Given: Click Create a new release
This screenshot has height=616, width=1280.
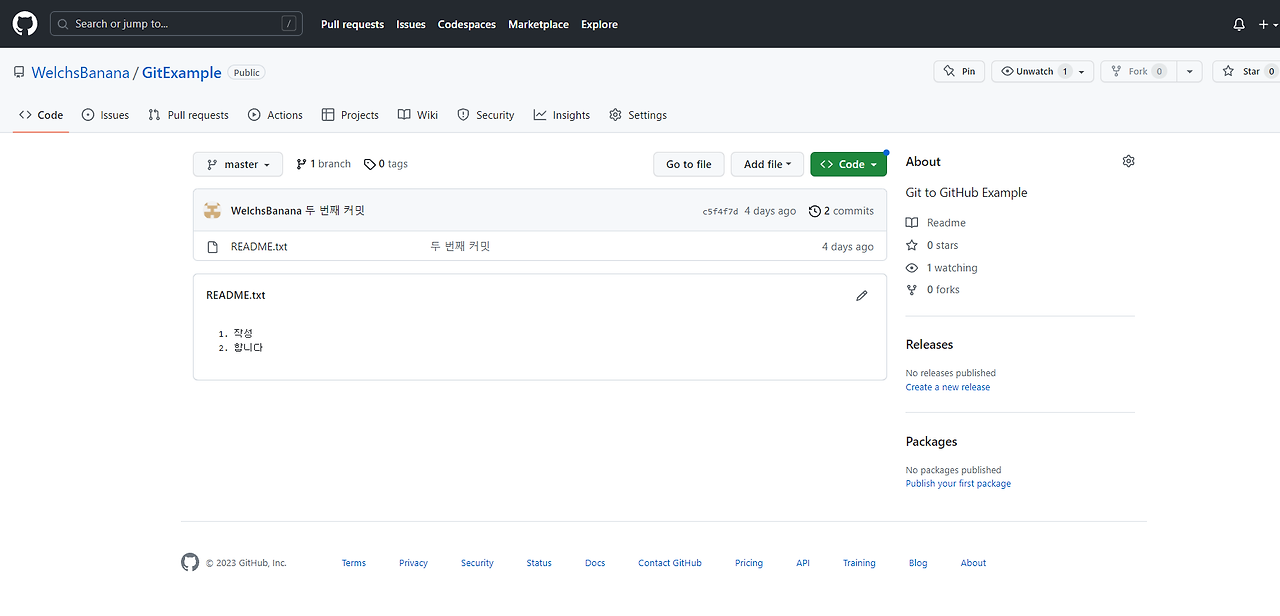Looking at the screenshot, I should [x=948, y=387].
